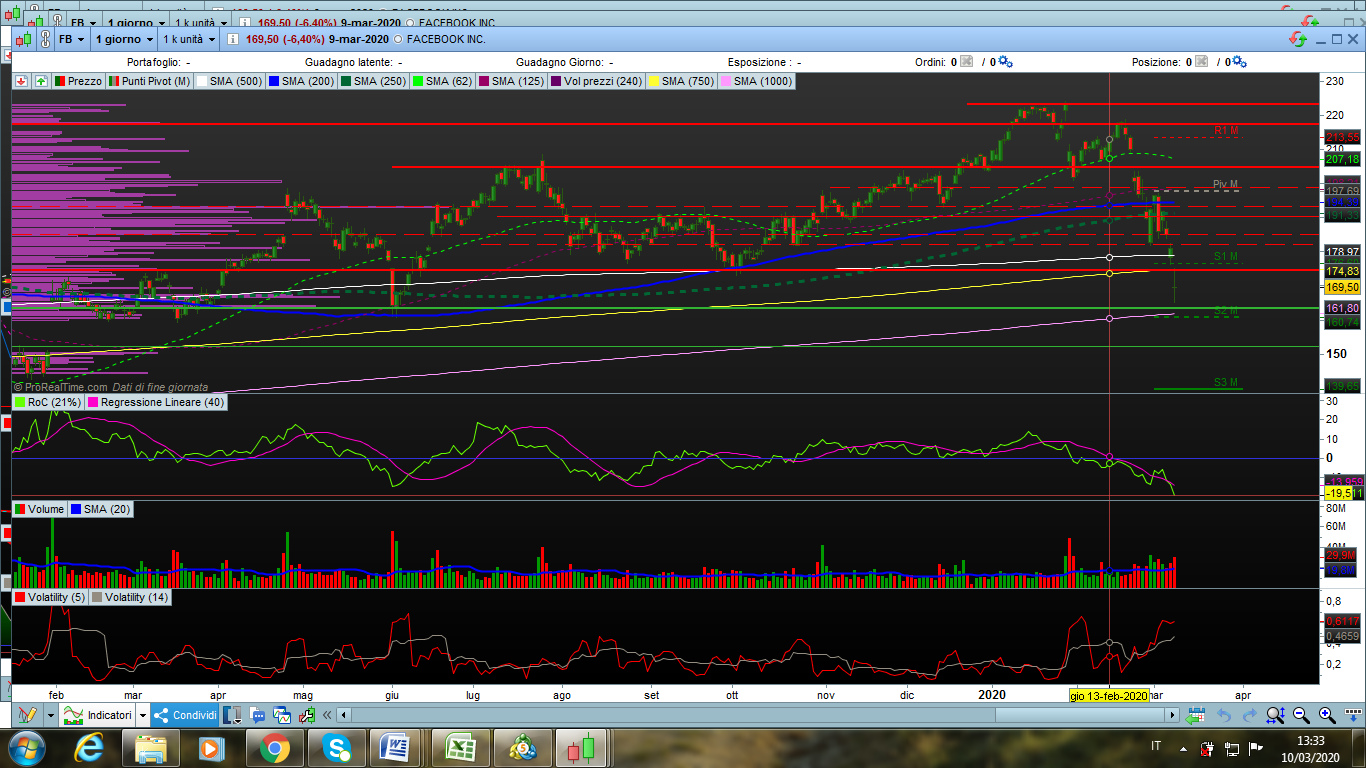Click the SMA (62) green color swatch

point(418,81)
